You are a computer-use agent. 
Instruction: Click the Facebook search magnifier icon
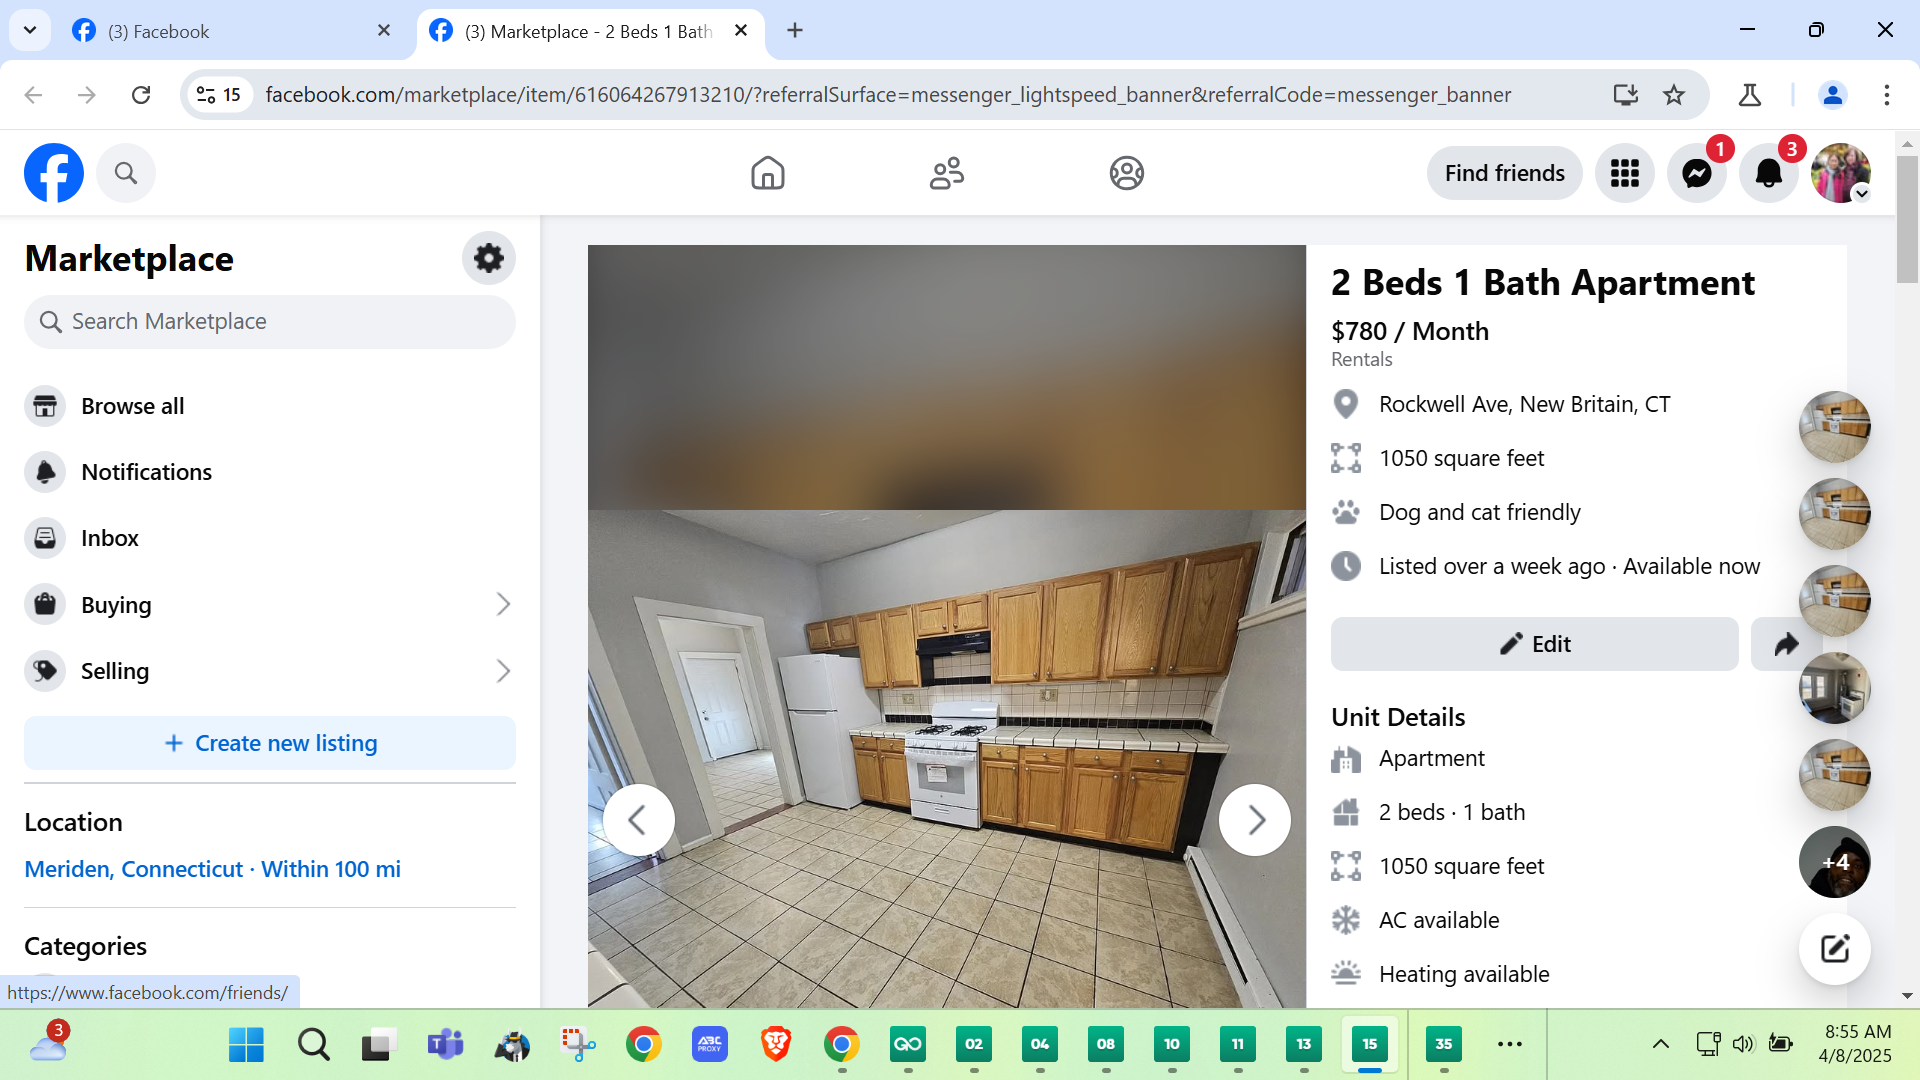click(126, 173)
